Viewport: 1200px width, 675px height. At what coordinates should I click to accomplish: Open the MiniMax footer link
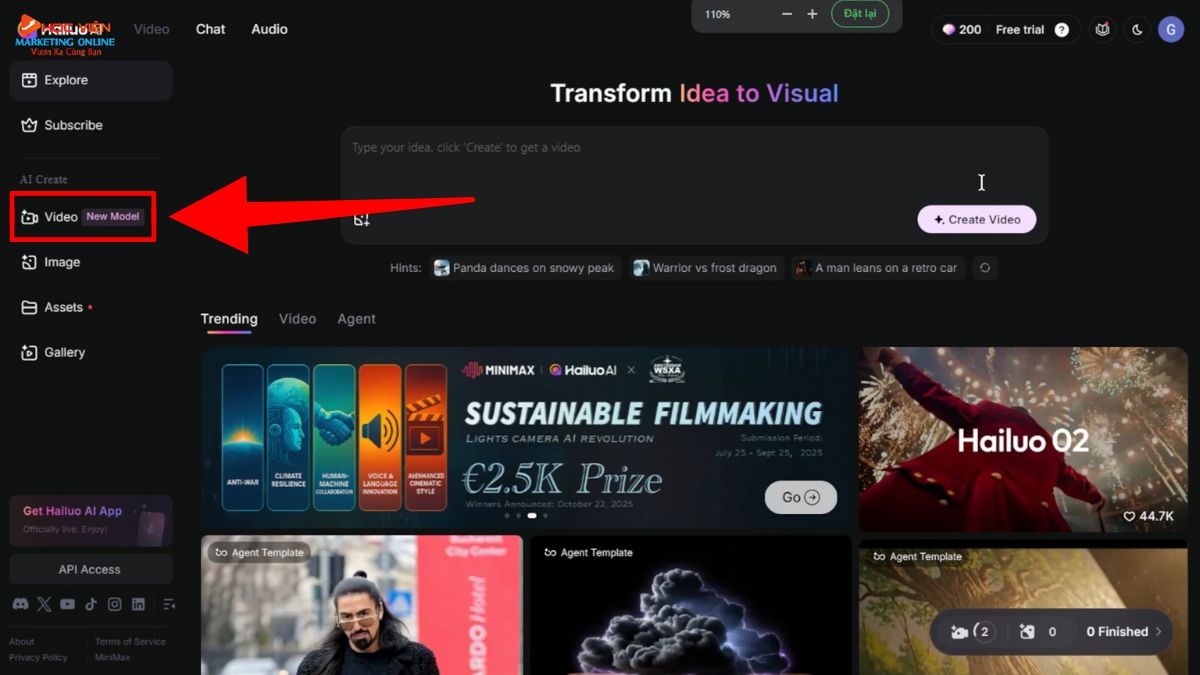pos(112,657)
